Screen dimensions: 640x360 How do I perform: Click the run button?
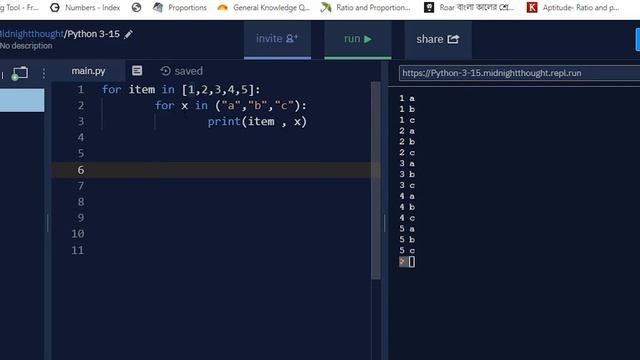pyautogui.click(x=358, y=39)
